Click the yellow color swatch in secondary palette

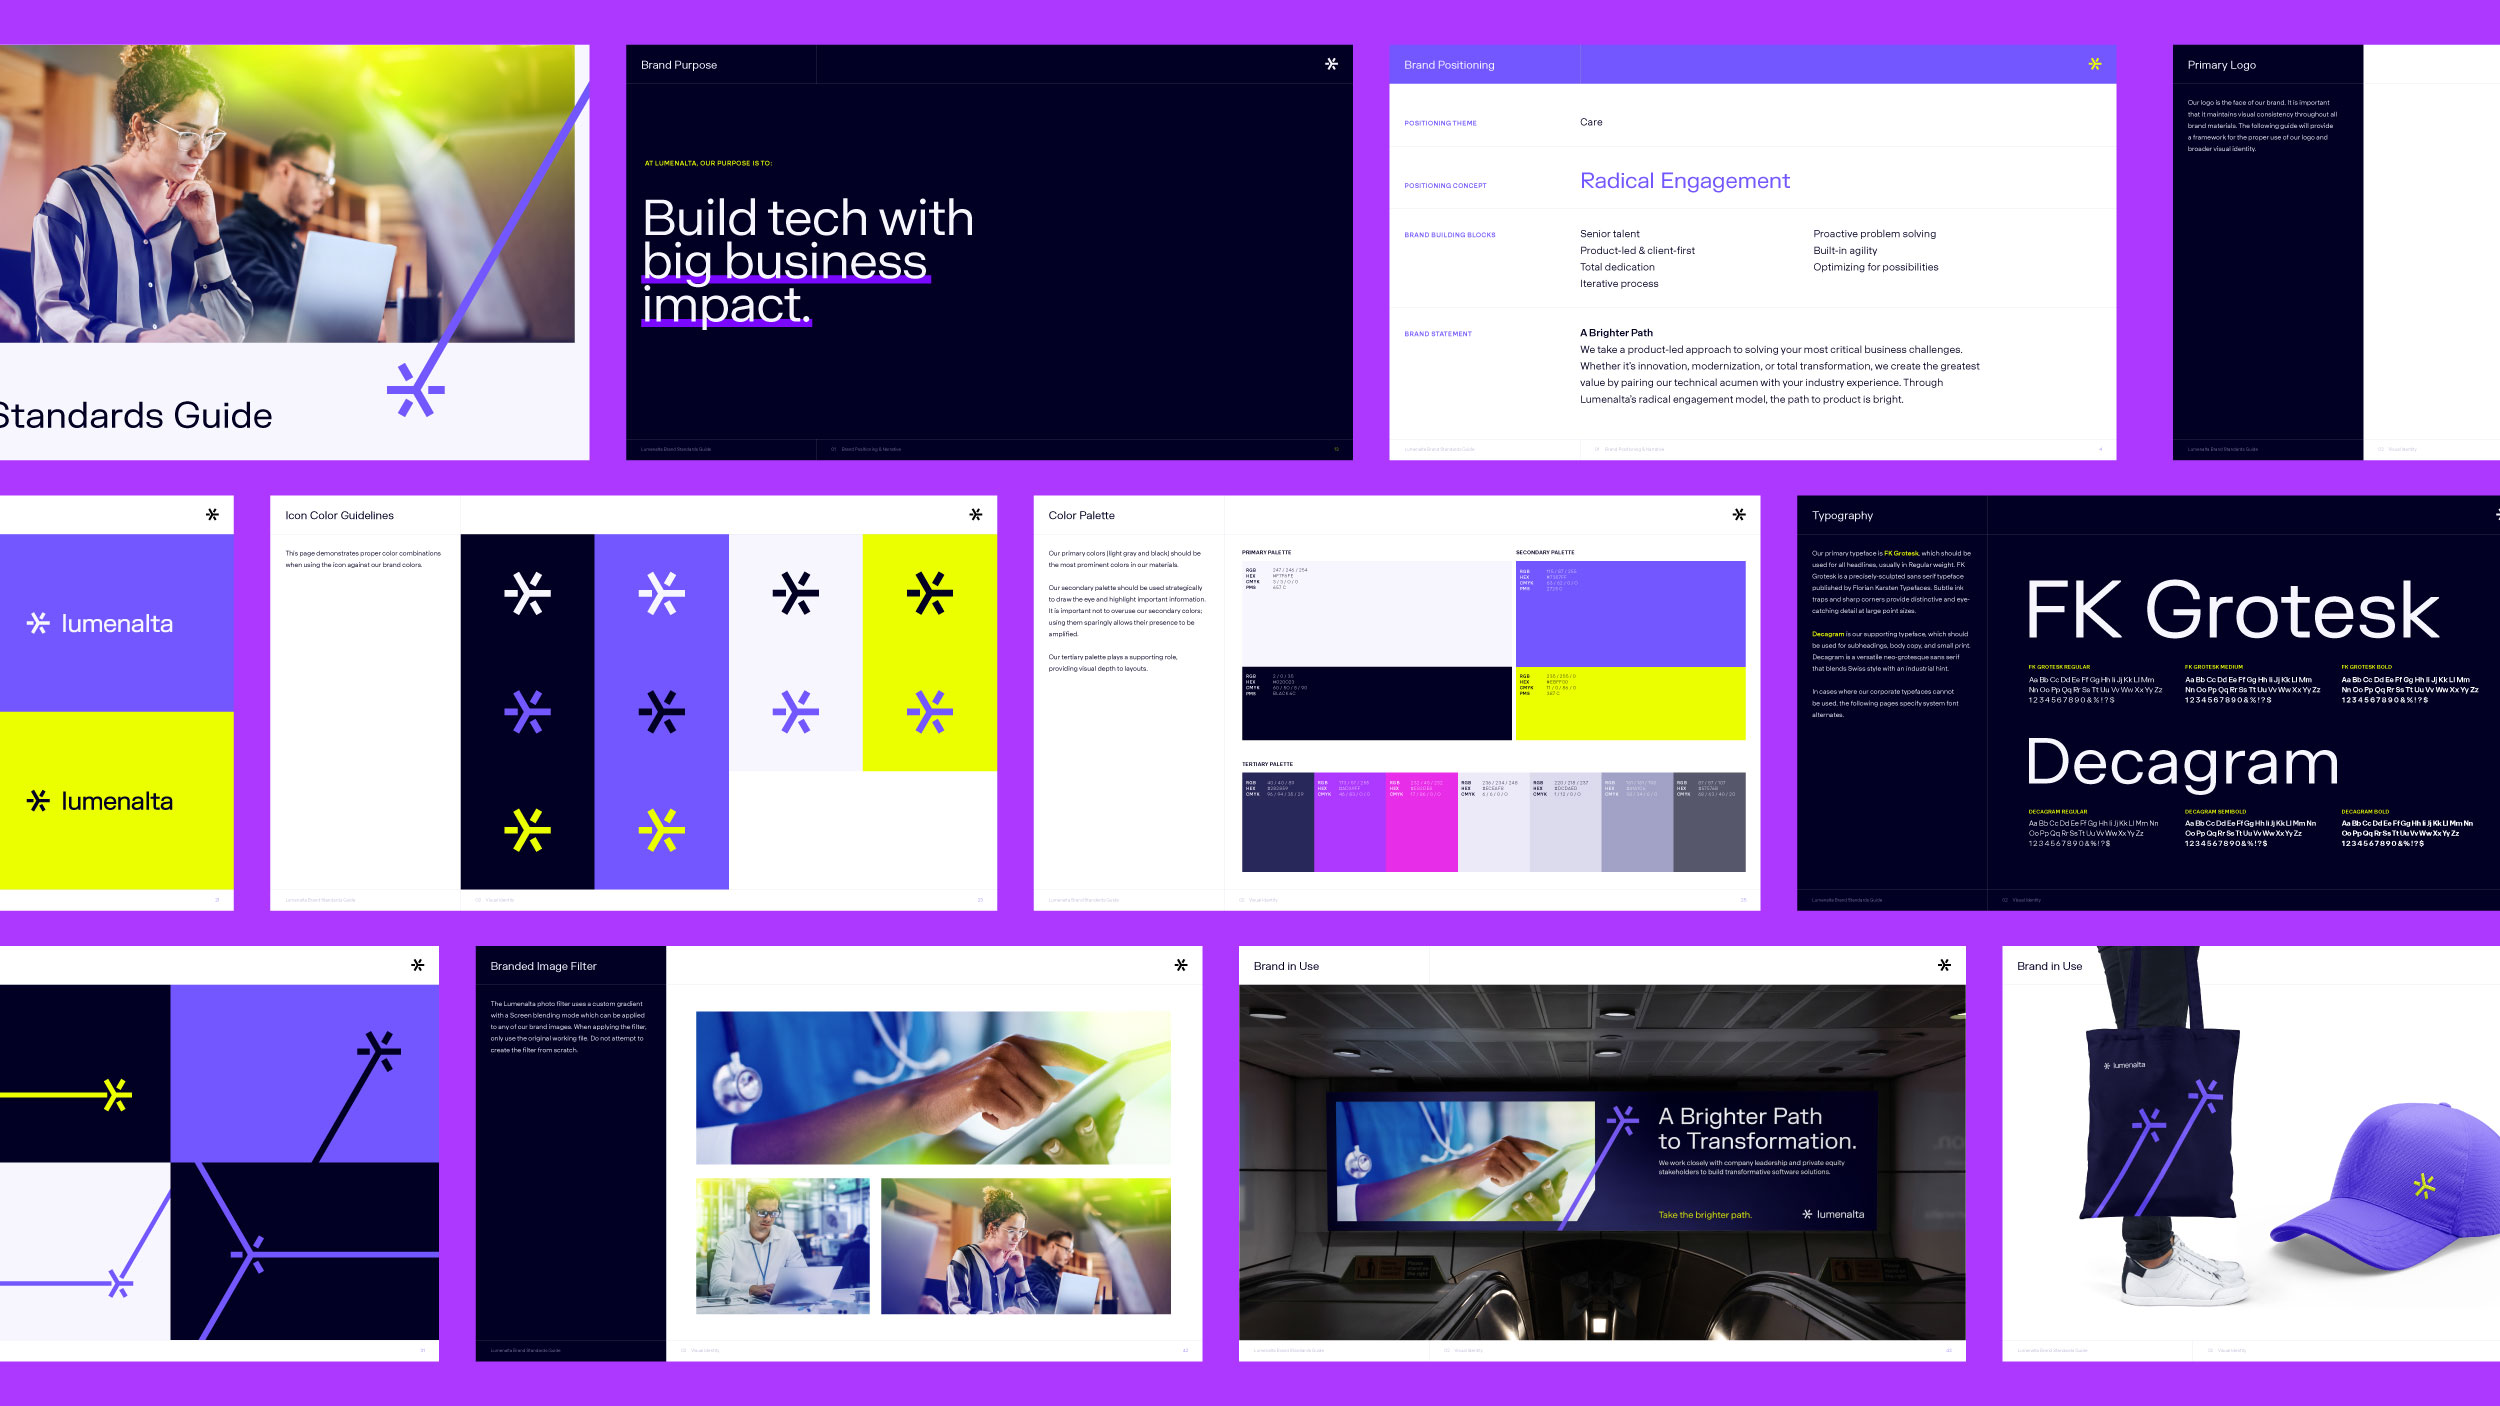[x=1630, y=704]
